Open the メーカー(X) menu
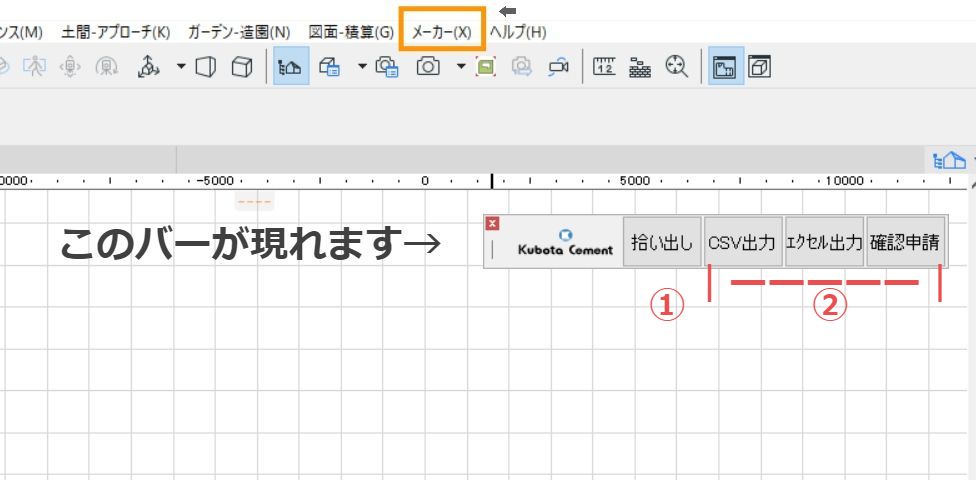This screenshot has height=480, width=976. coord(442,32)
